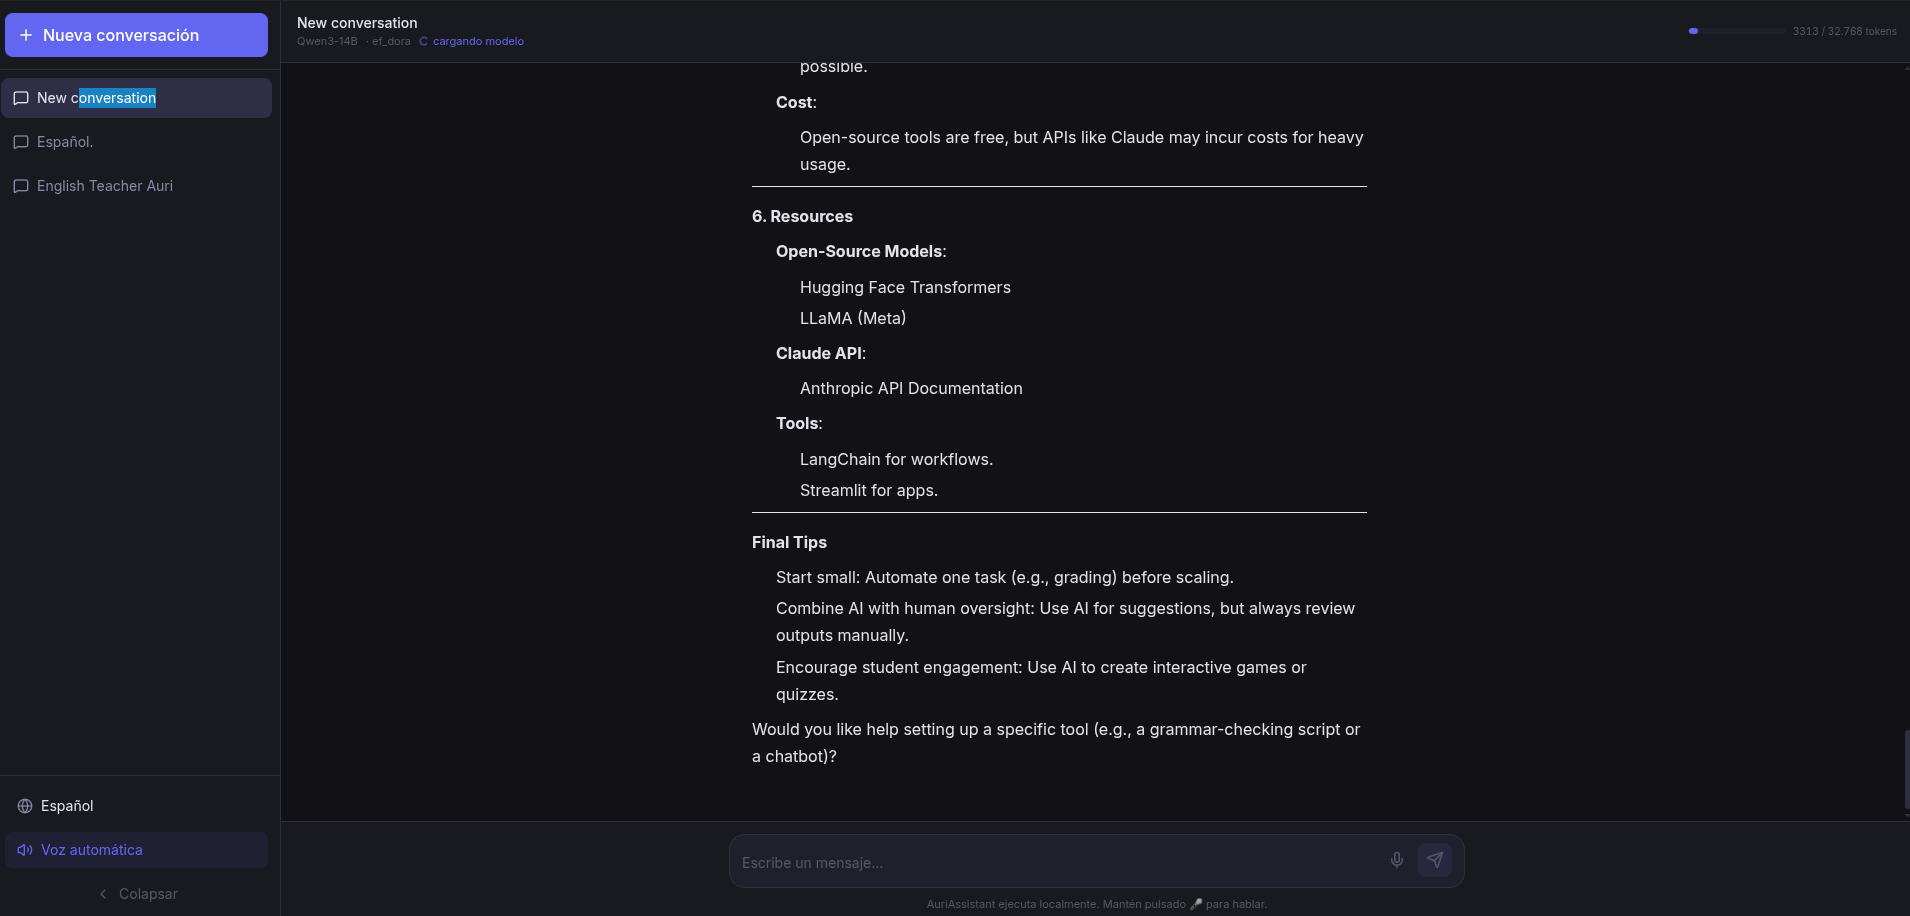Click the Start small: Automate one task line
The image size is (1910, 916).
pos(1005,577)
